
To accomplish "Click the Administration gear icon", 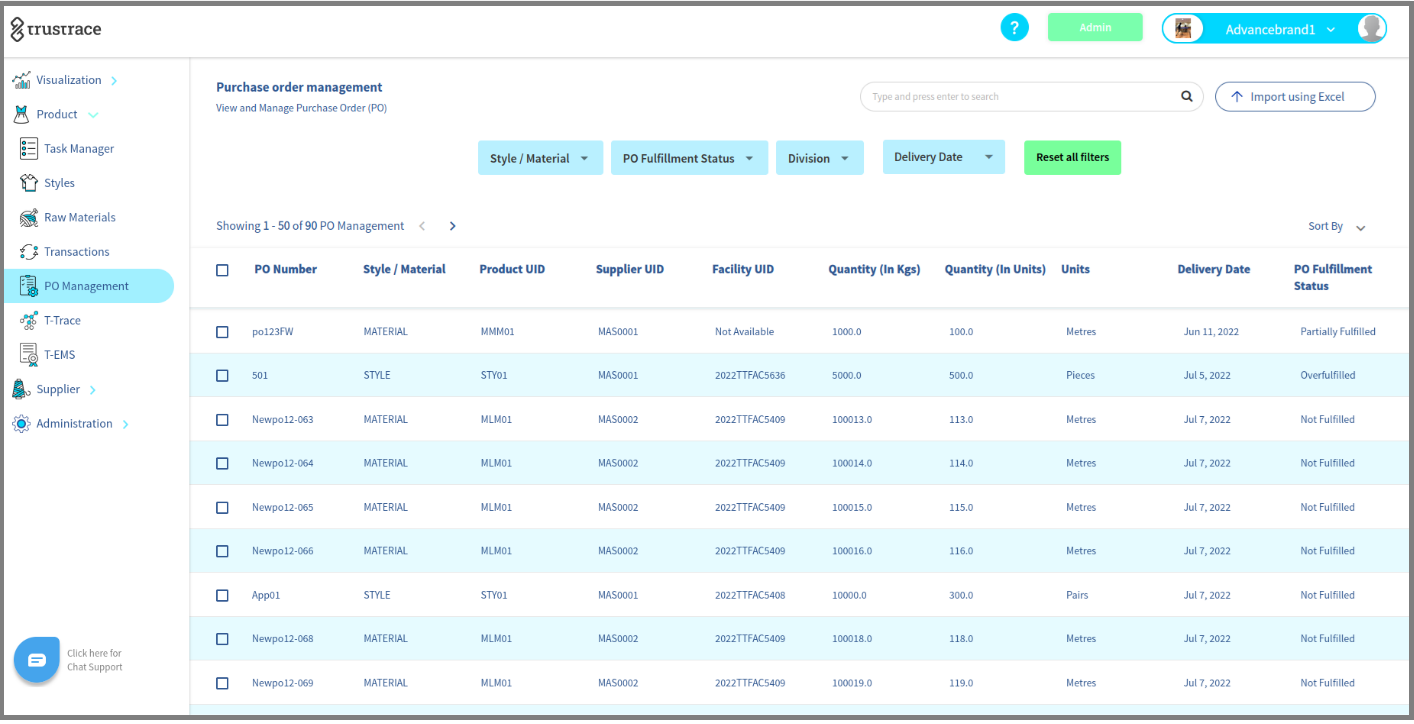I will click(21, 424).
